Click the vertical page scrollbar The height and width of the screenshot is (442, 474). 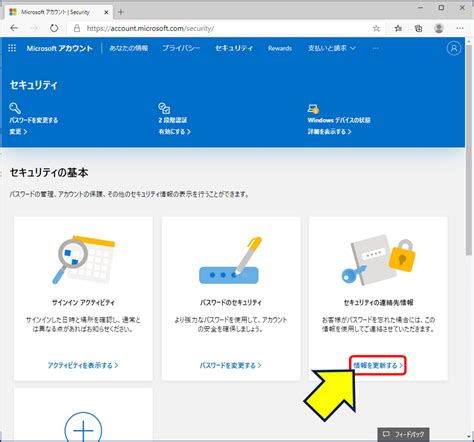click(469, 150)
